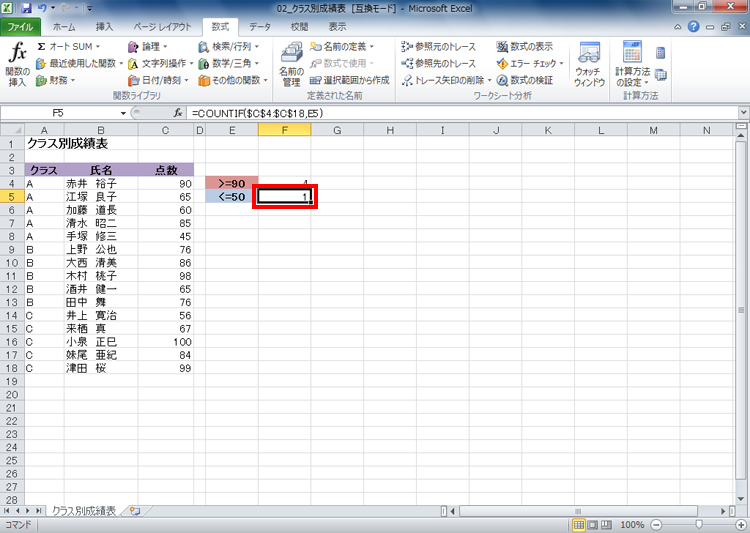Image resolution: width=750 pixels, height=533 pixels.
Task: Select row 5 header
Action: pos(12,197)
